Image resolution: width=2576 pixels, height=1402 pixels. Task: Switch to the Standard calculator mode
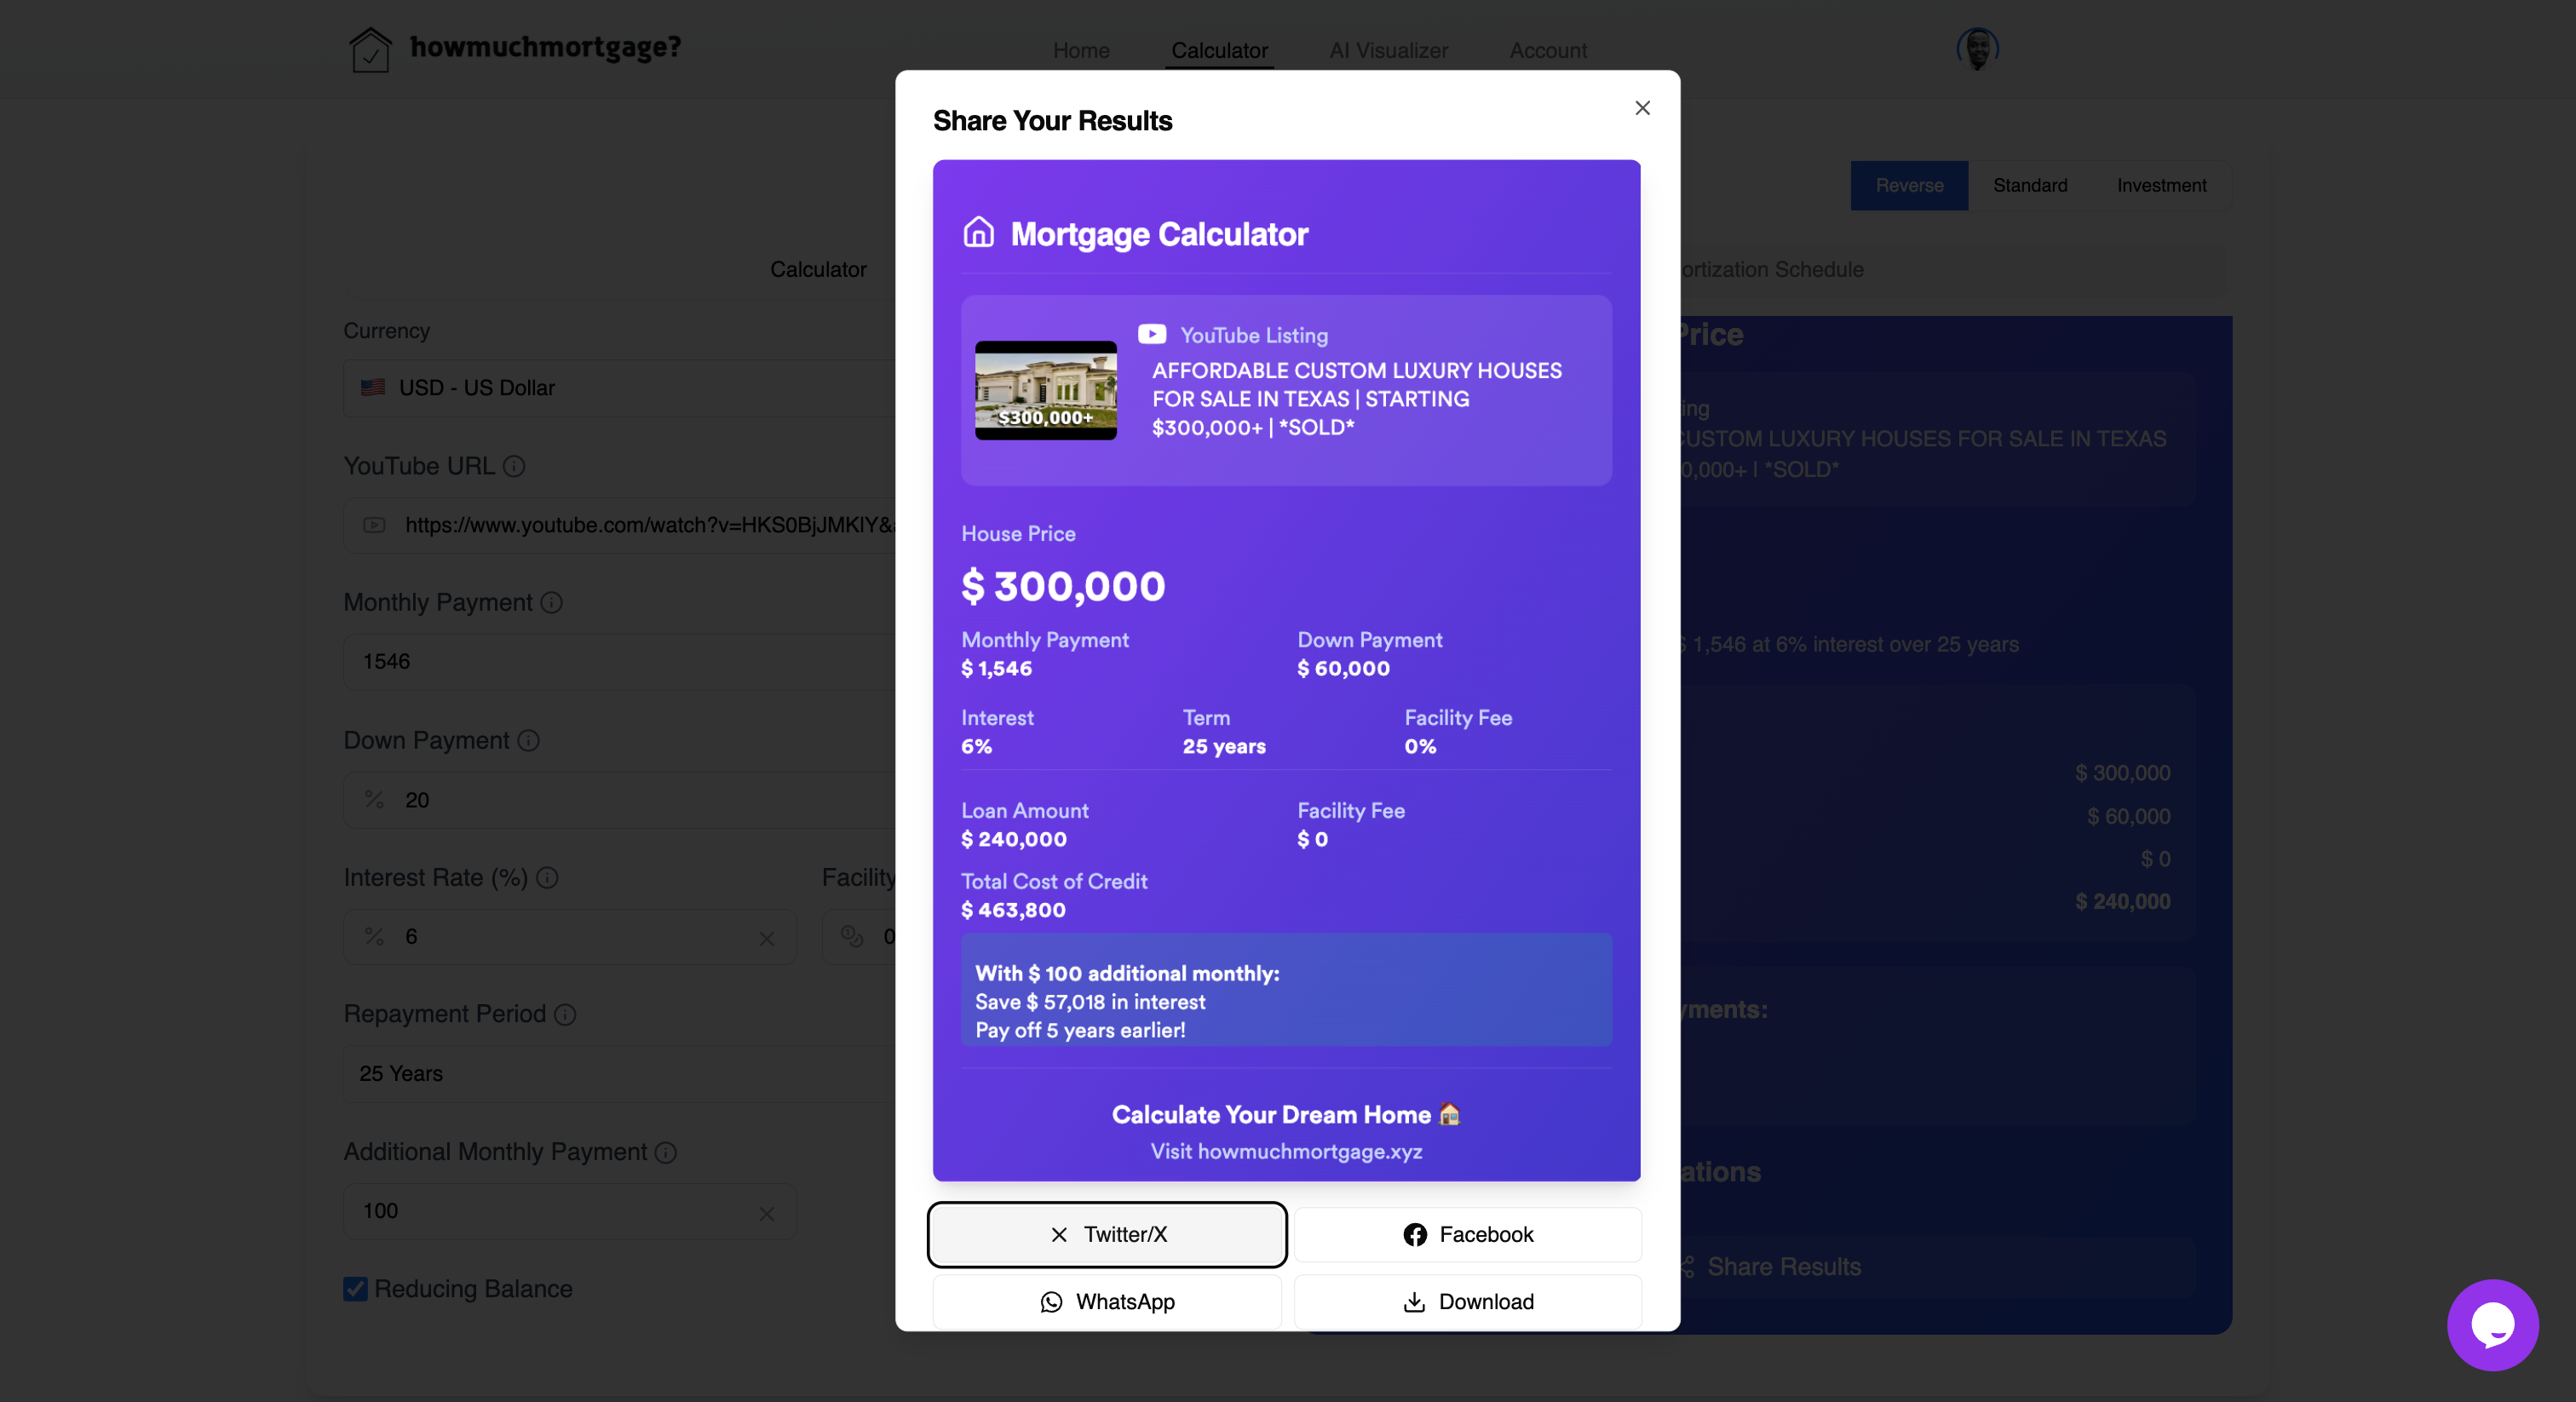[2029, 185]
